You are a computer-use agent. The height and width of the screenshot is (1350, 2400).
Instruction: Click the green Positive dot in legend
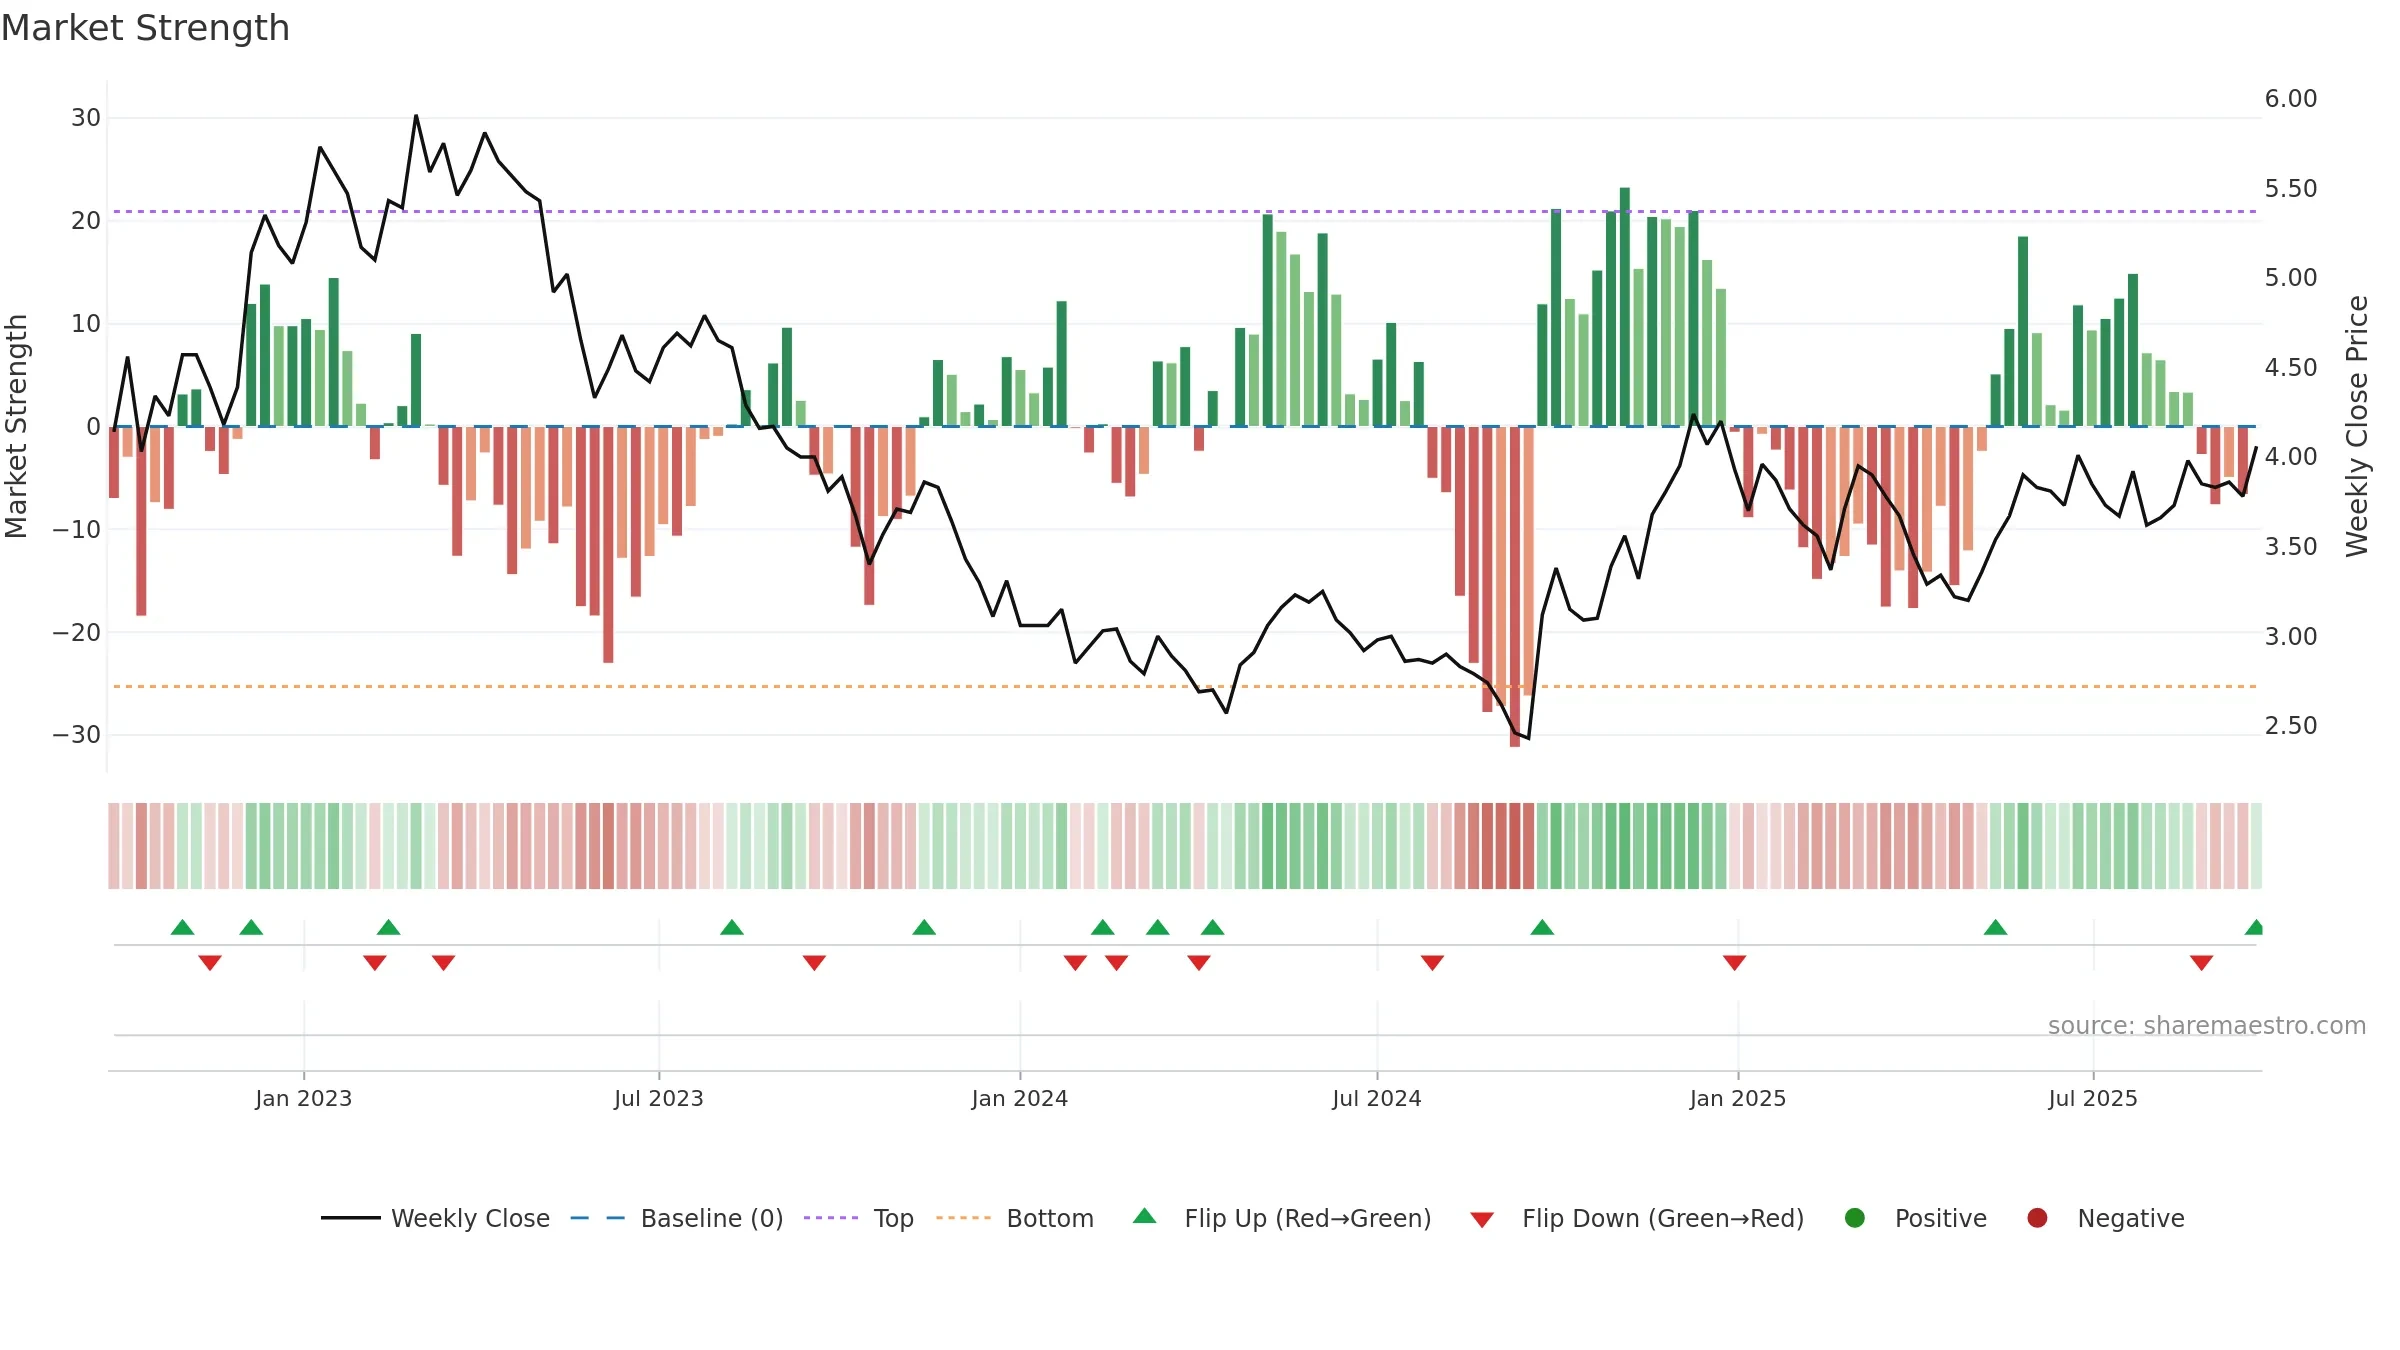(x=1855, y=1218)
